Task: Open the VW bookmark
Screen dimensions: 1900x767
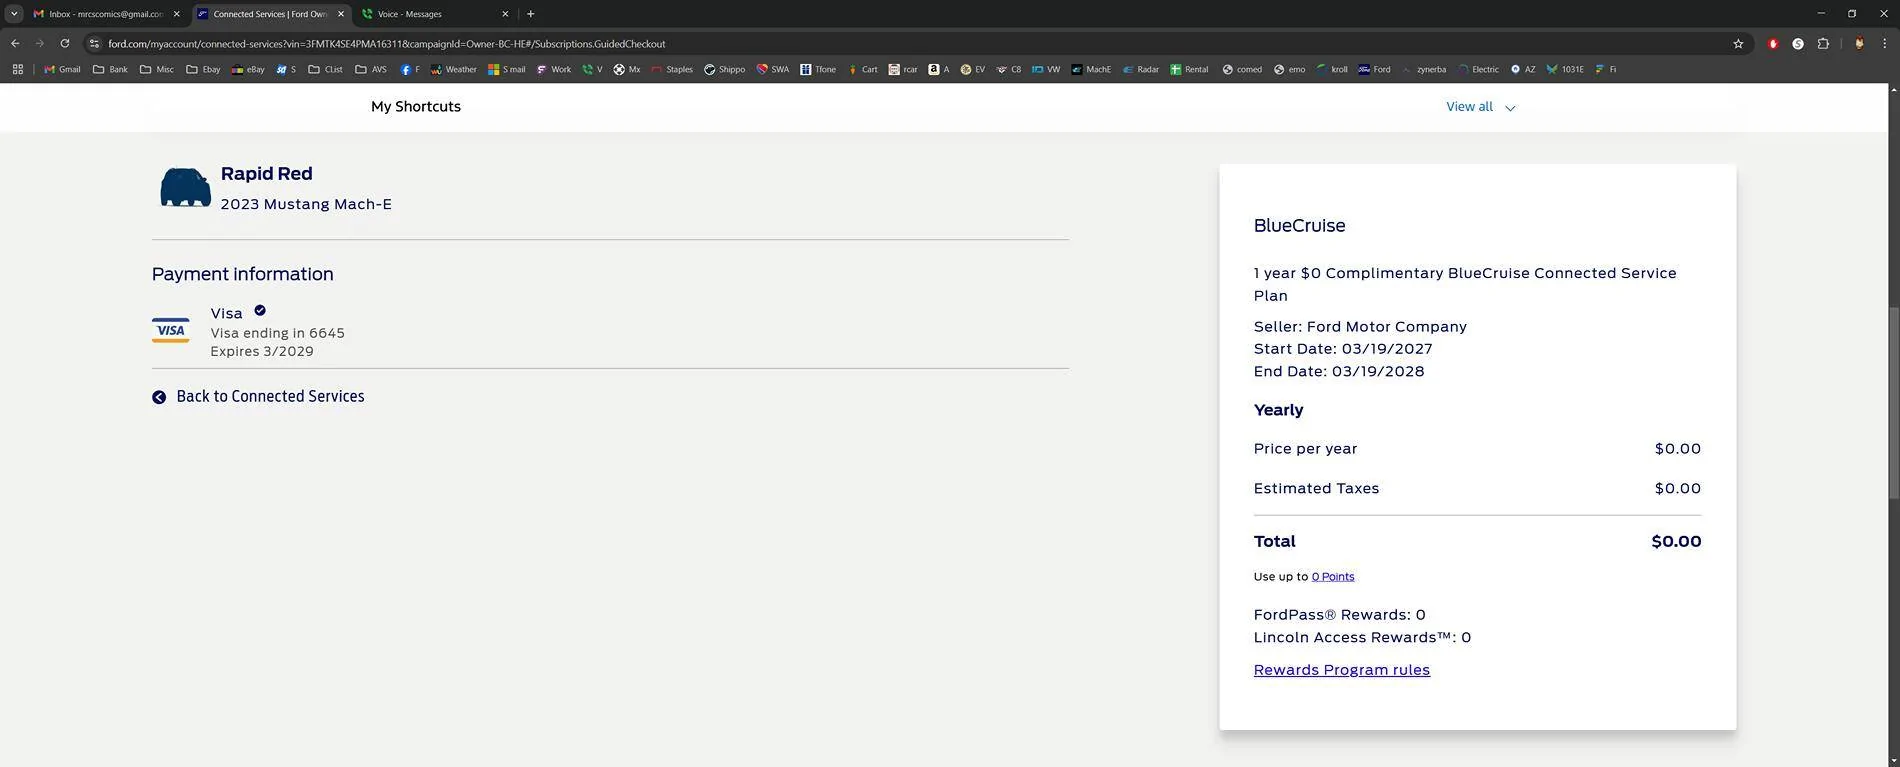Action: pos(1046,70)
